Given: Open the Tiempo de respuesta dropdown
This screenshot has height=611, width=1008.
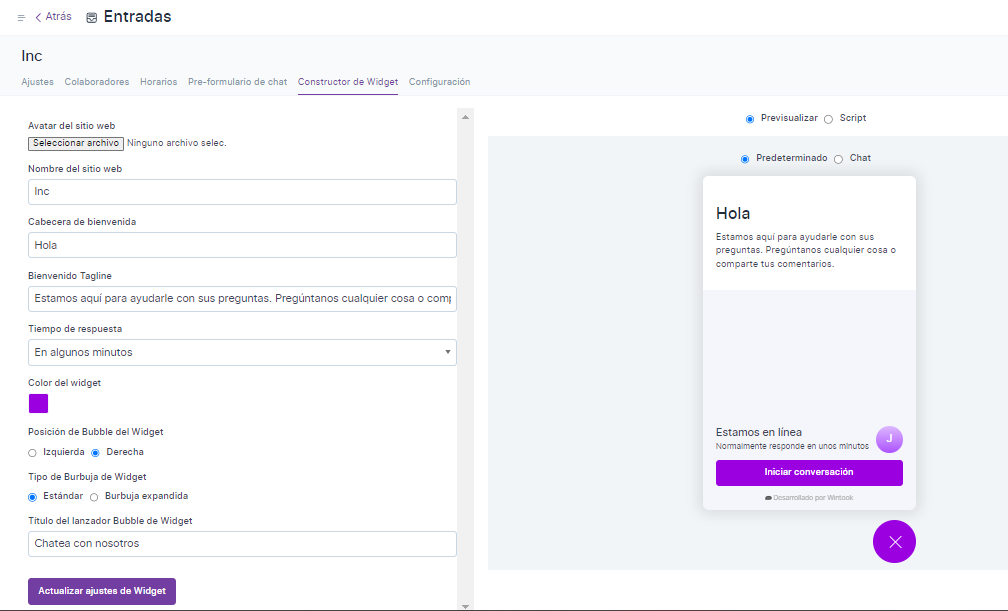Looking at the screenshot, I should coord(242,352).
